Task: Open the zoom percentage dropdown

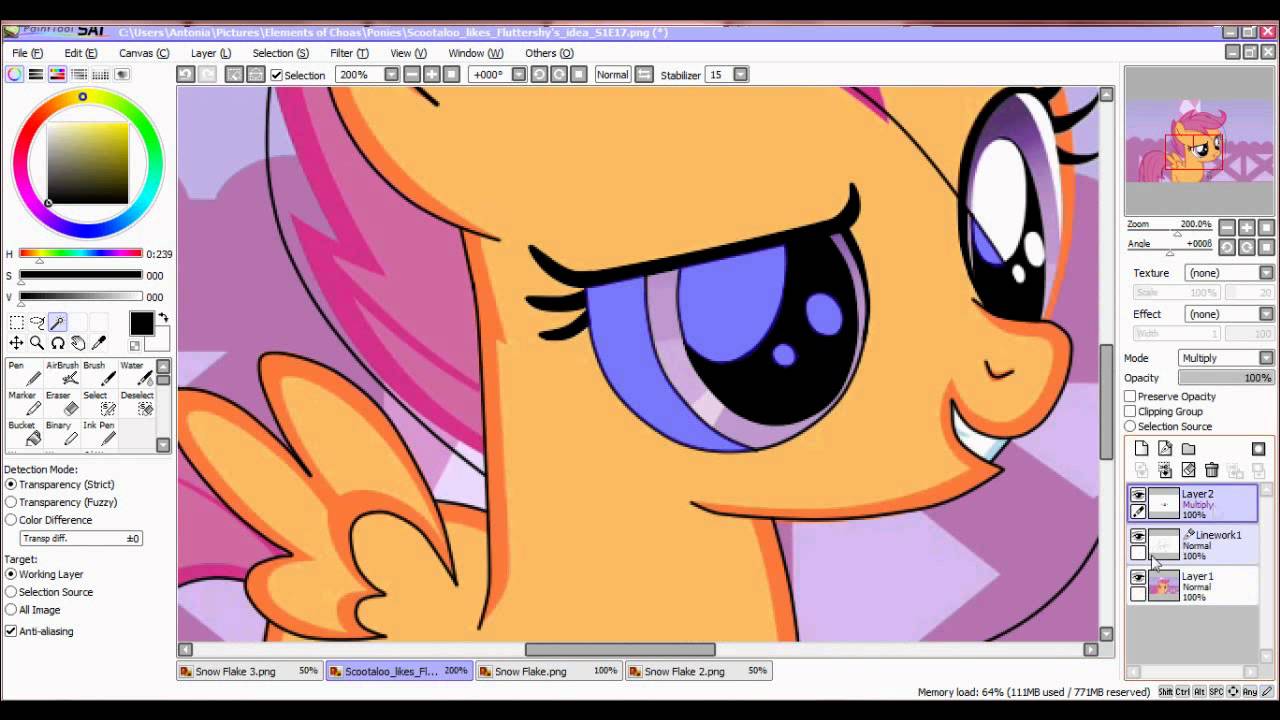Action: coord(391,74)
